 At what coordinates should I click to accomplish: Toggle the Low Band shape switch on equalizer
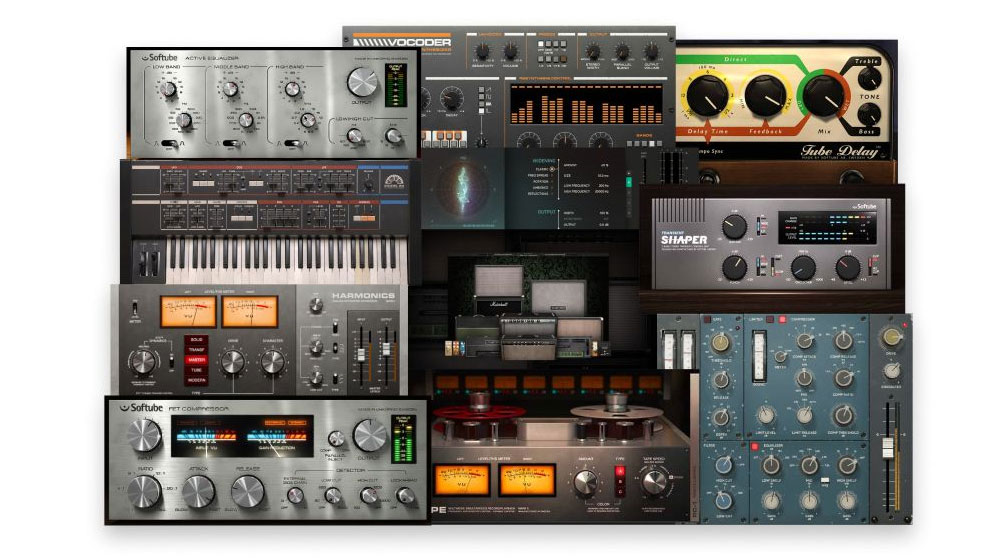(168, 144)
